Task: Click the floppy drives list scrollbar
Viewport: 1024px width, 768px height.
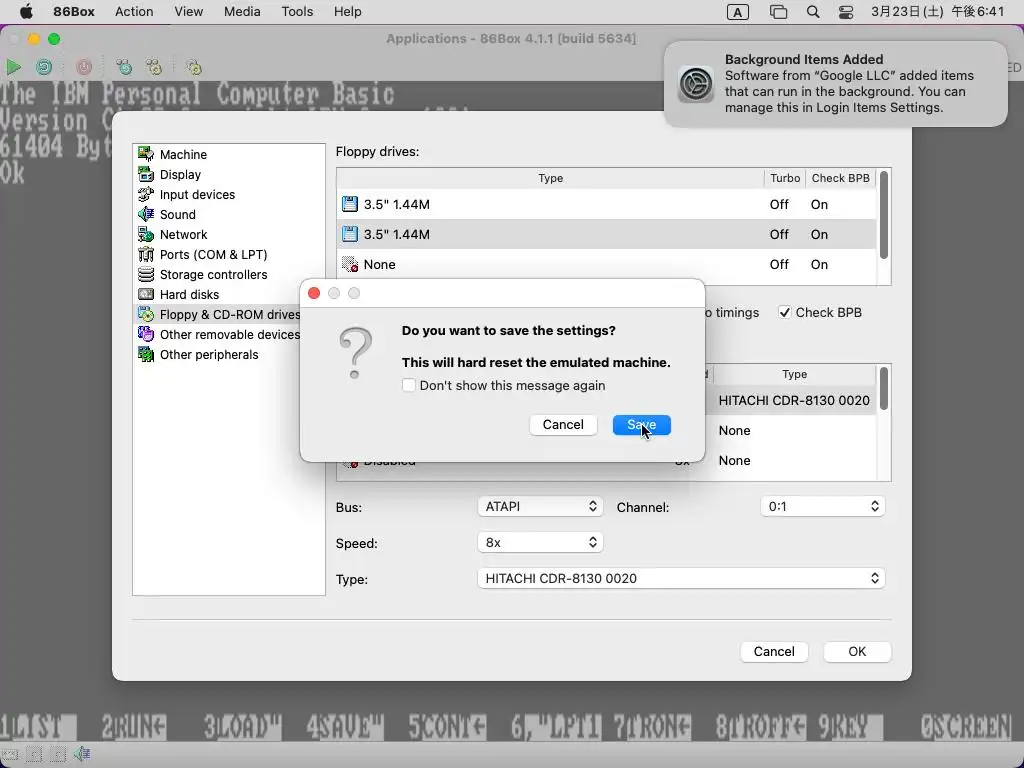Action: [884, 215]
